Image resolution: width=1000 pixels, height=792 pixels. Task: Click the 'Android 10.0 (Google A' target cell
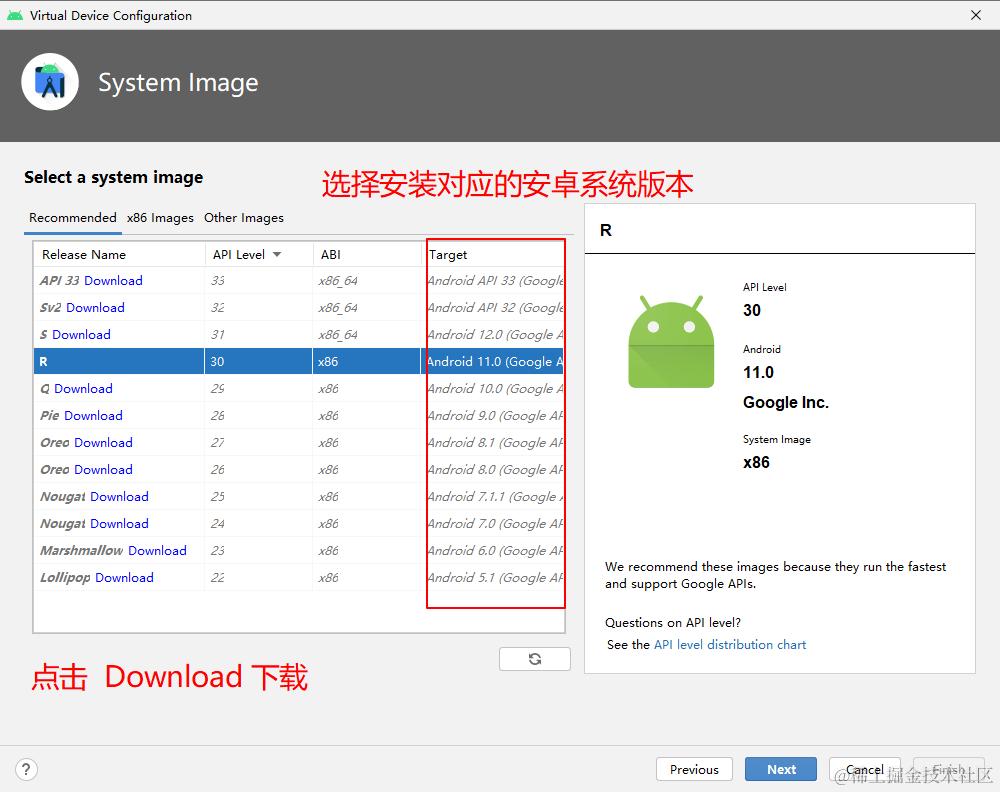(x=492, y=388)
